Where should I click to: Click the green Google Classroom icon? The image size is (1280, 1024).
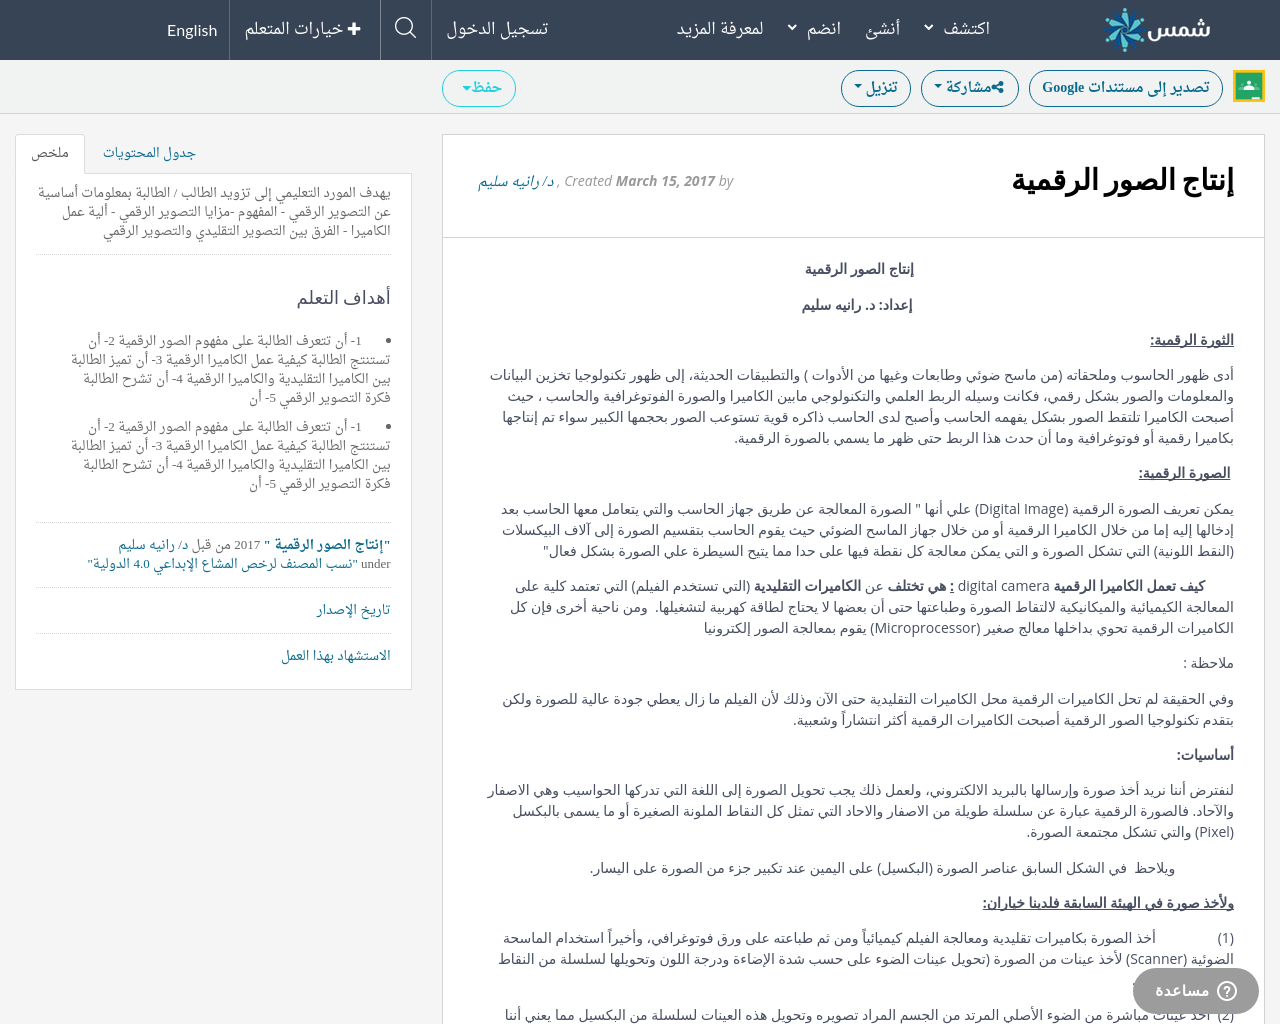click(1249, 87)
